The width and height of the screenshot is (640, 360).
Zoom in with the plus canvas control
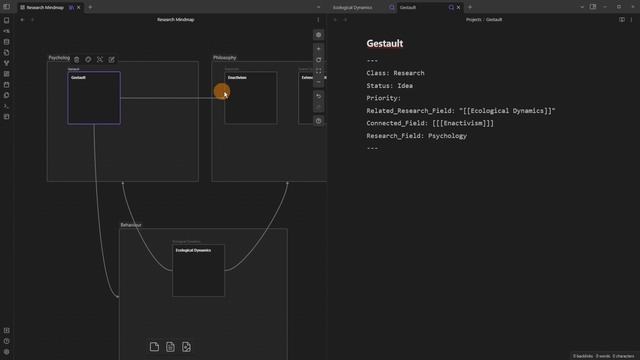(319, 49)
